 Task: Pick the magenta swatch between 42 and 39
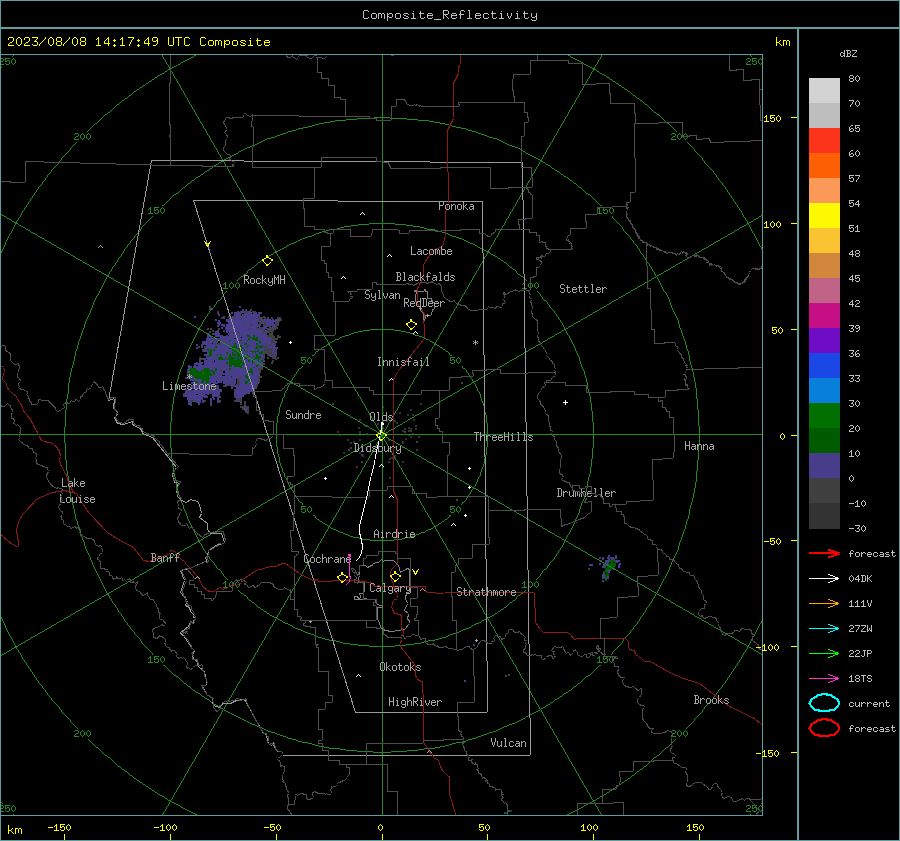824,316
